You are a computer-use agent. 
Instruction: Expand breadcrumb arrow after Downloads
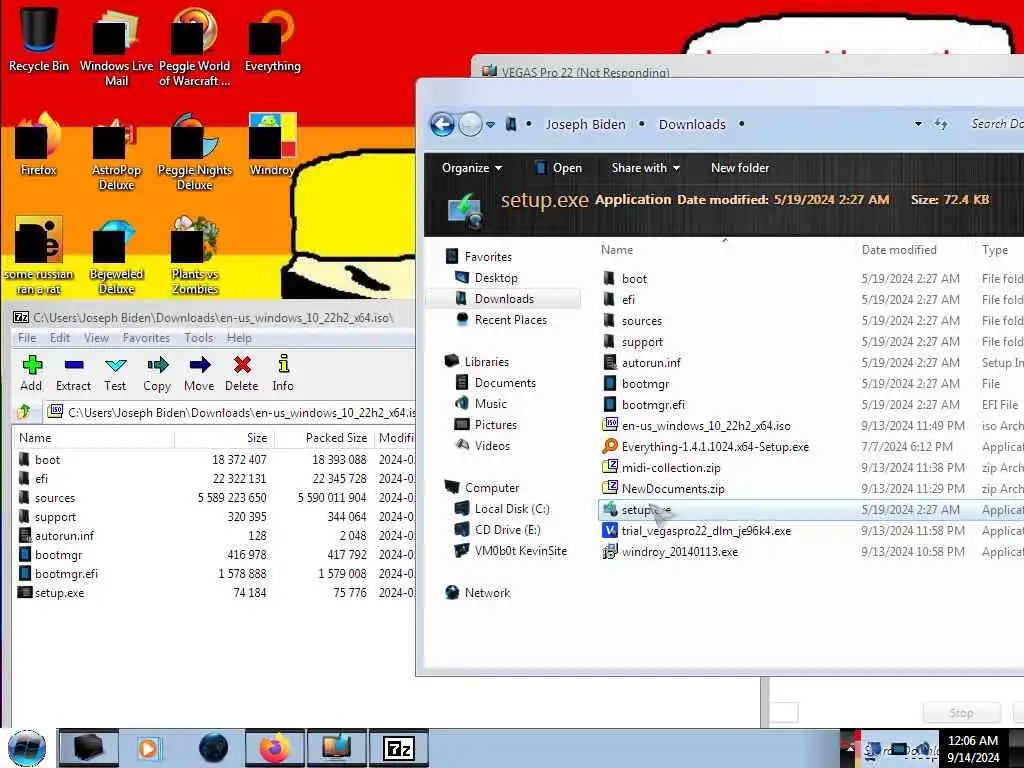[741, 124]
